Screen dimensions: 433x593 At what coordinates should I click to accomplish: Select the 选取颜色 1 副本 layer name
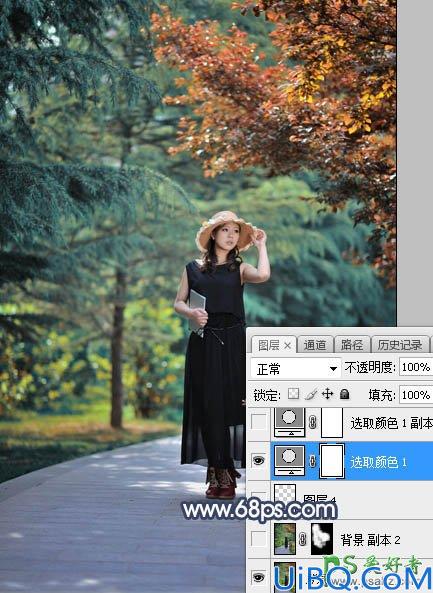click(391, 423)
